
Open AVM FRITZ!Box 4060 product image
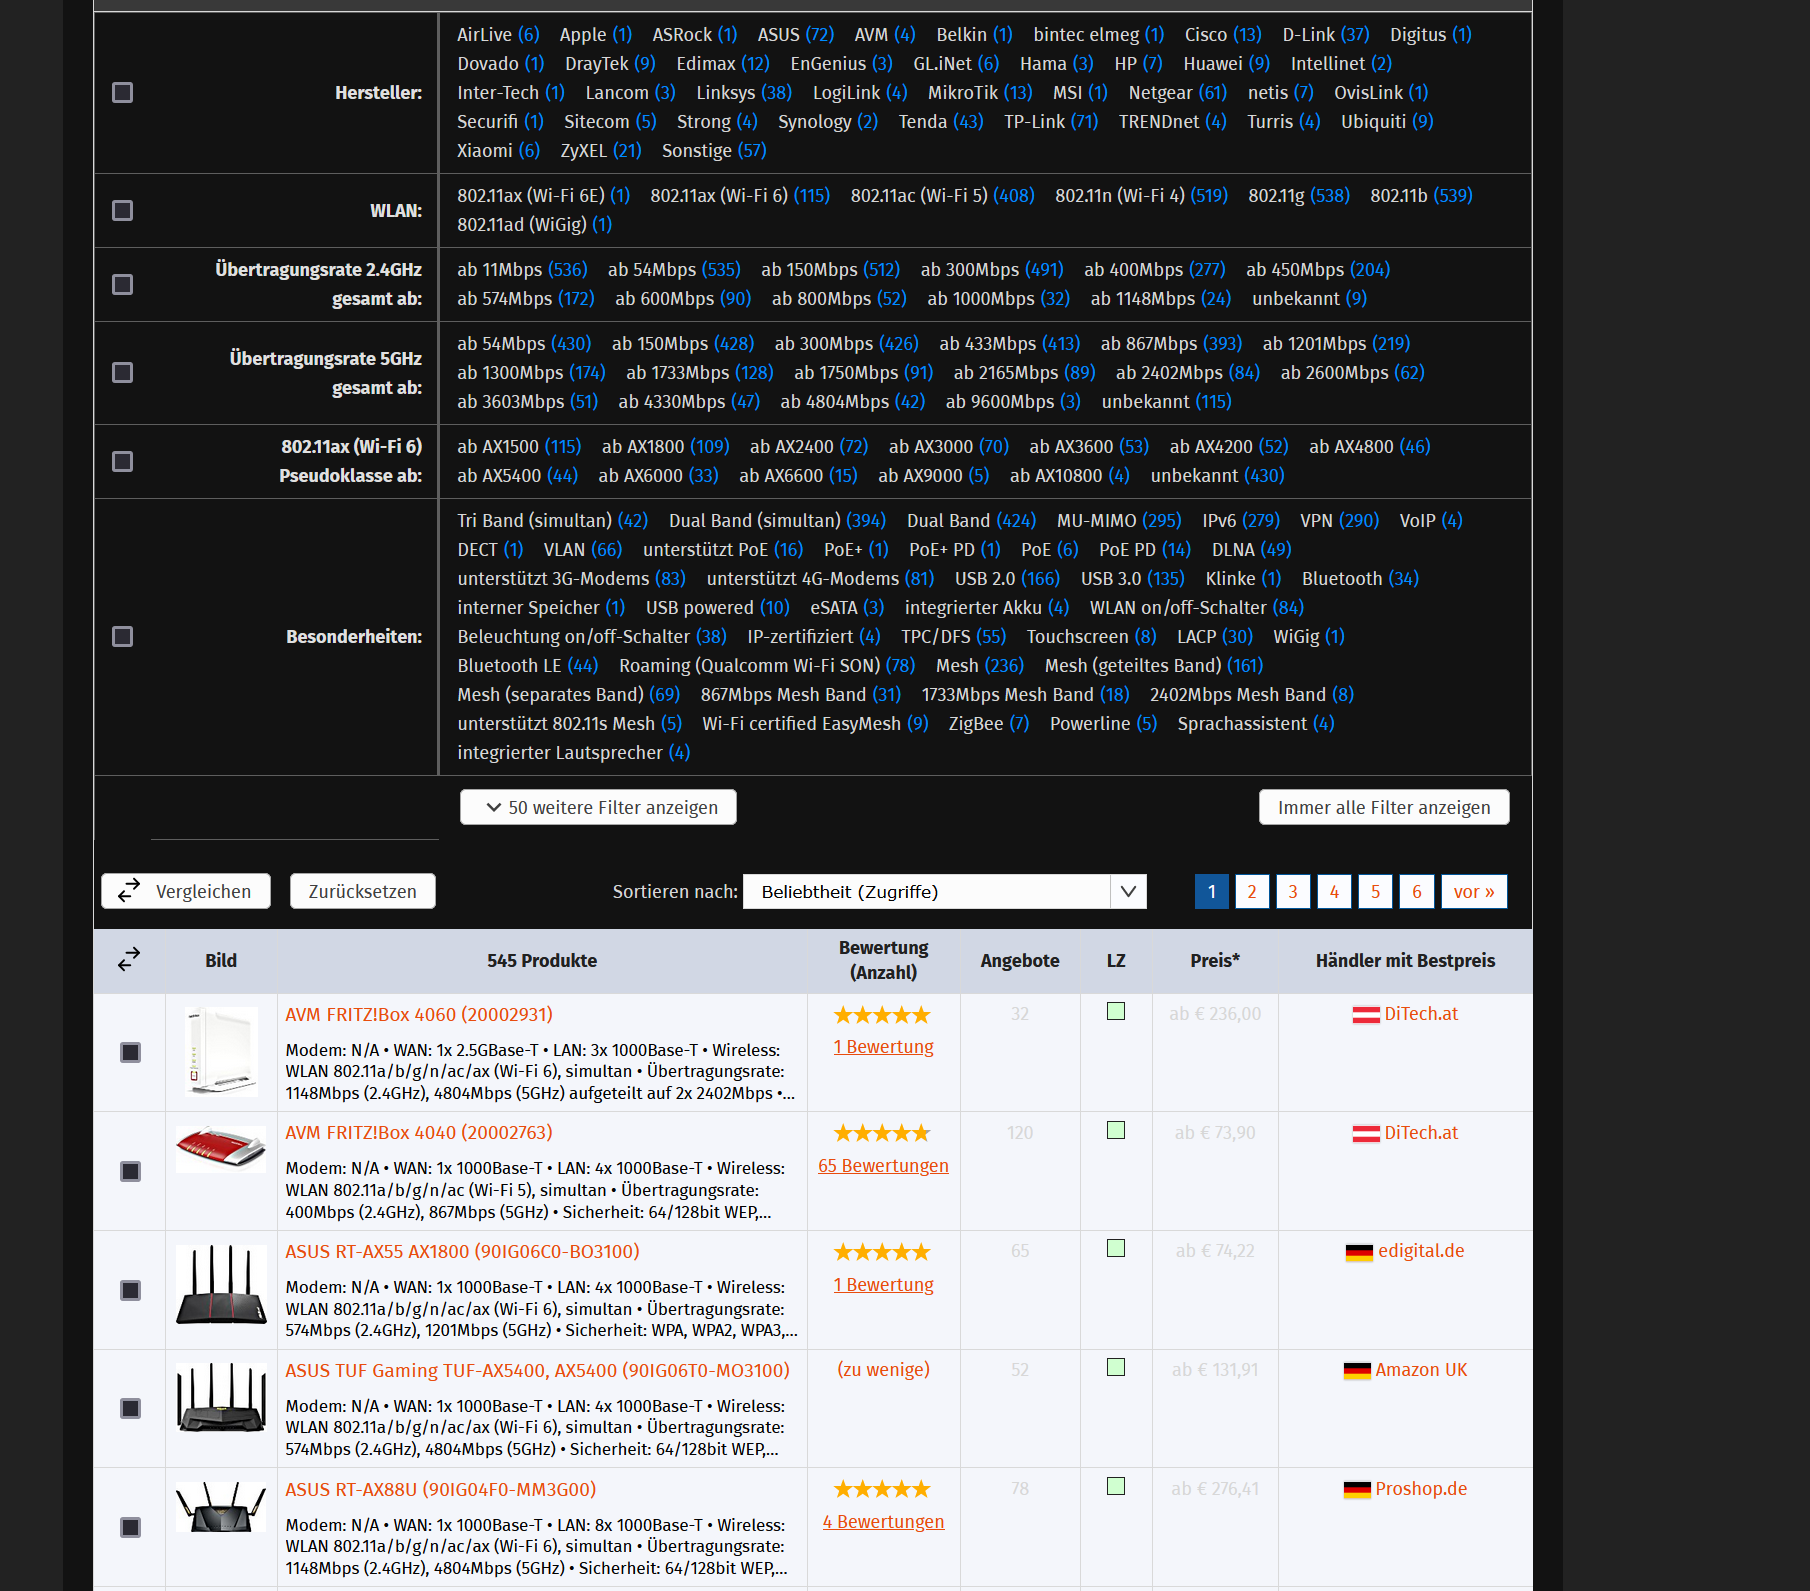(221, 1052)
